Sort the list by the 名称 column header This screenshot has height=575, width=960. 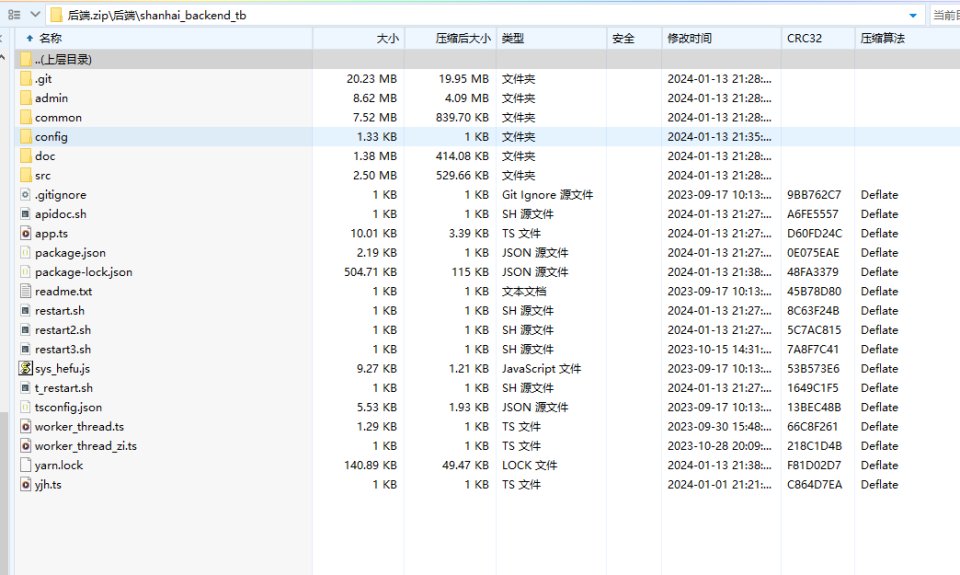[50, 38]
